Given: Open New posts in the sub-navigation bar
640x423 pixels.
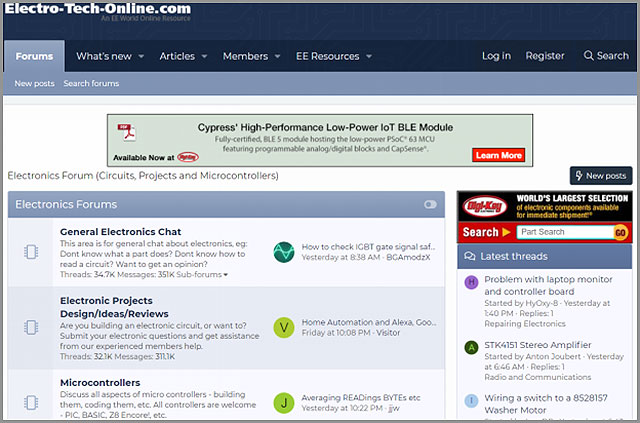Looking at the screenshot, I should (x=34, y=83).
